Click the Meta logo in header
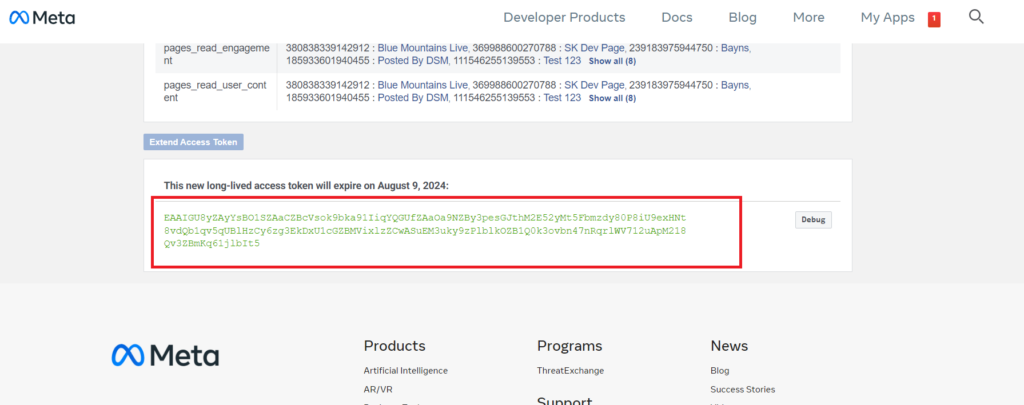Image resolution: width=1024 pixels, height=405 pixels. [42, 18]
